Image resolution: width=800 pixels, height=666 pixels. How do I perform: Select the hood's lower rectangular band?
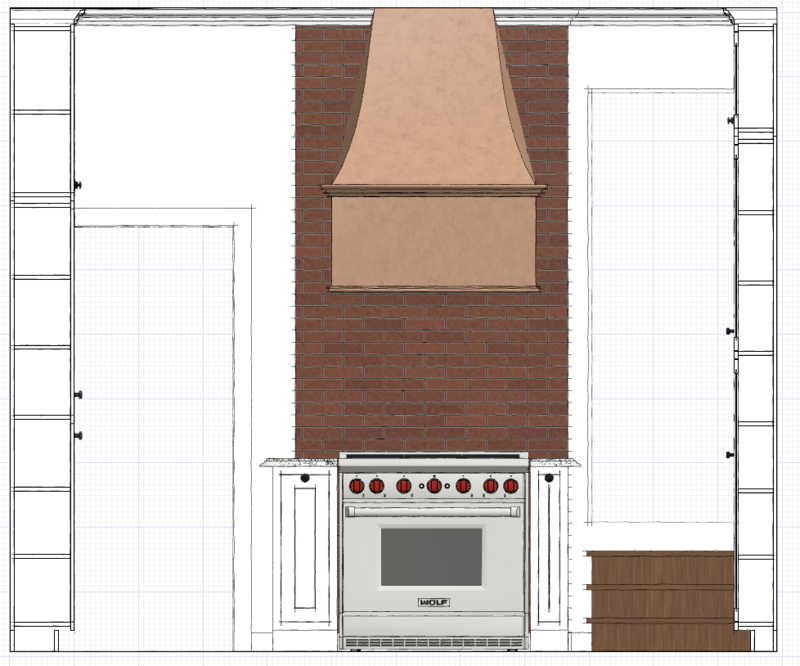pyautogui.click(x=434, y=241)
